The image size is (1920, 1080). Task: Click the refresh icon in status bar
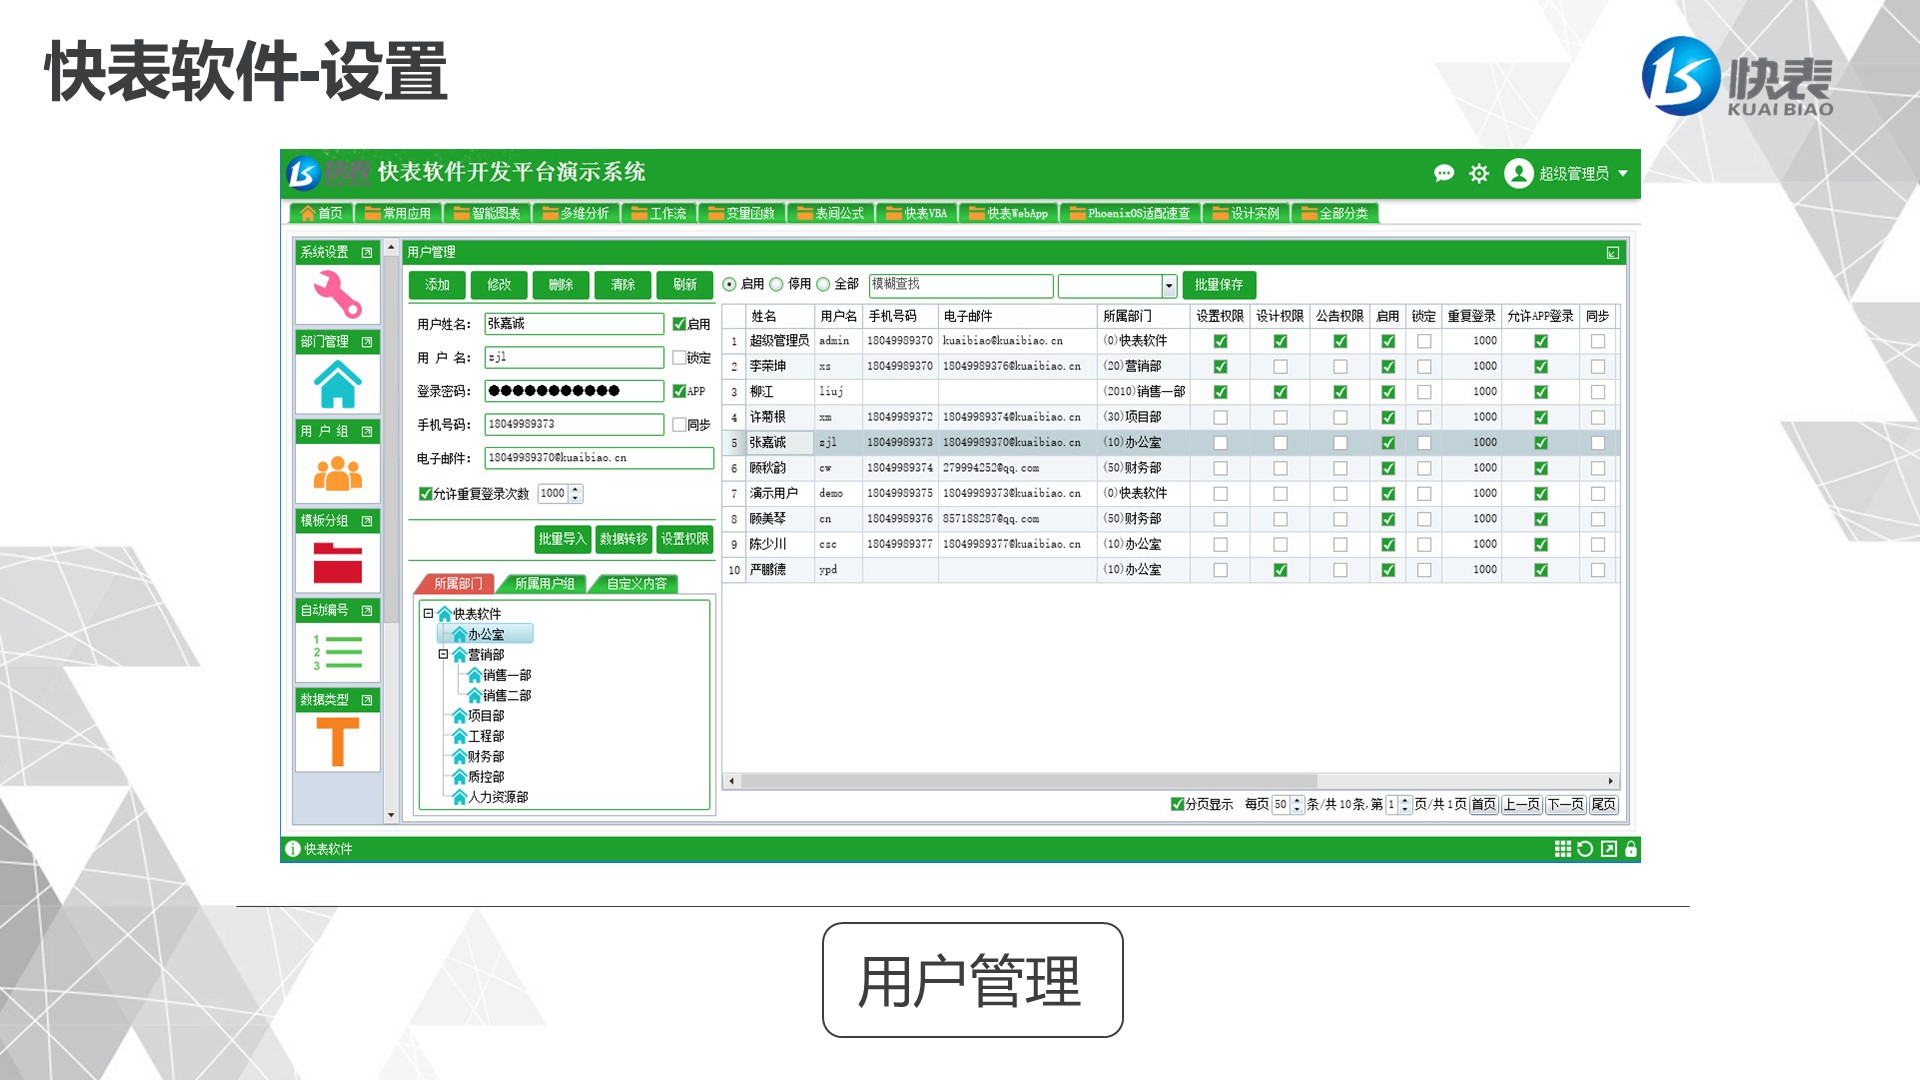coord(1585,849)
